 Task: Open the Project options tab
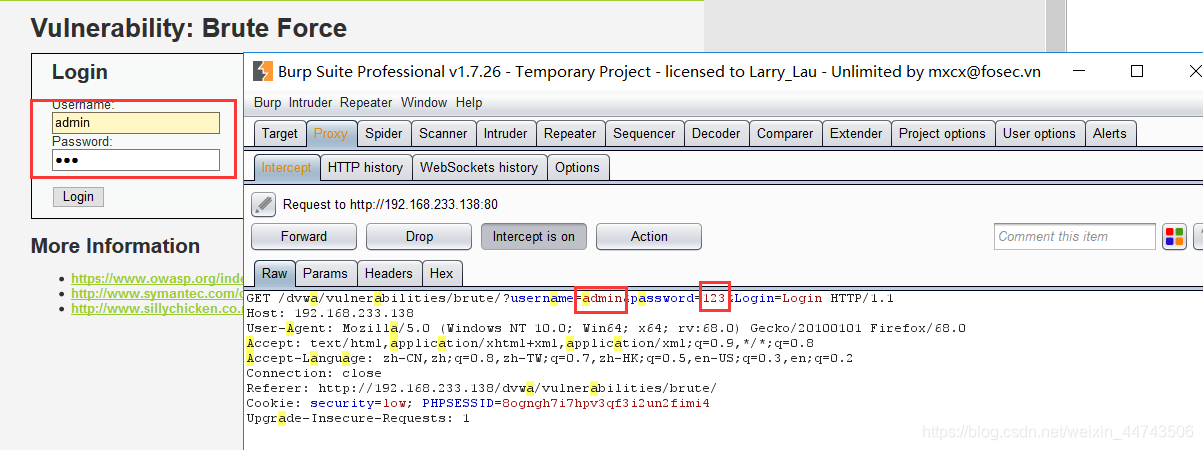coord(942,133)
